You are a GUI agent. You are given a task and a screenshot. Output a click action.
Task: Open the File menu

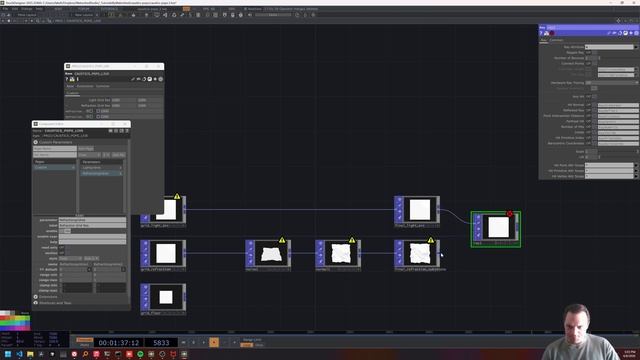pos(5,9)
